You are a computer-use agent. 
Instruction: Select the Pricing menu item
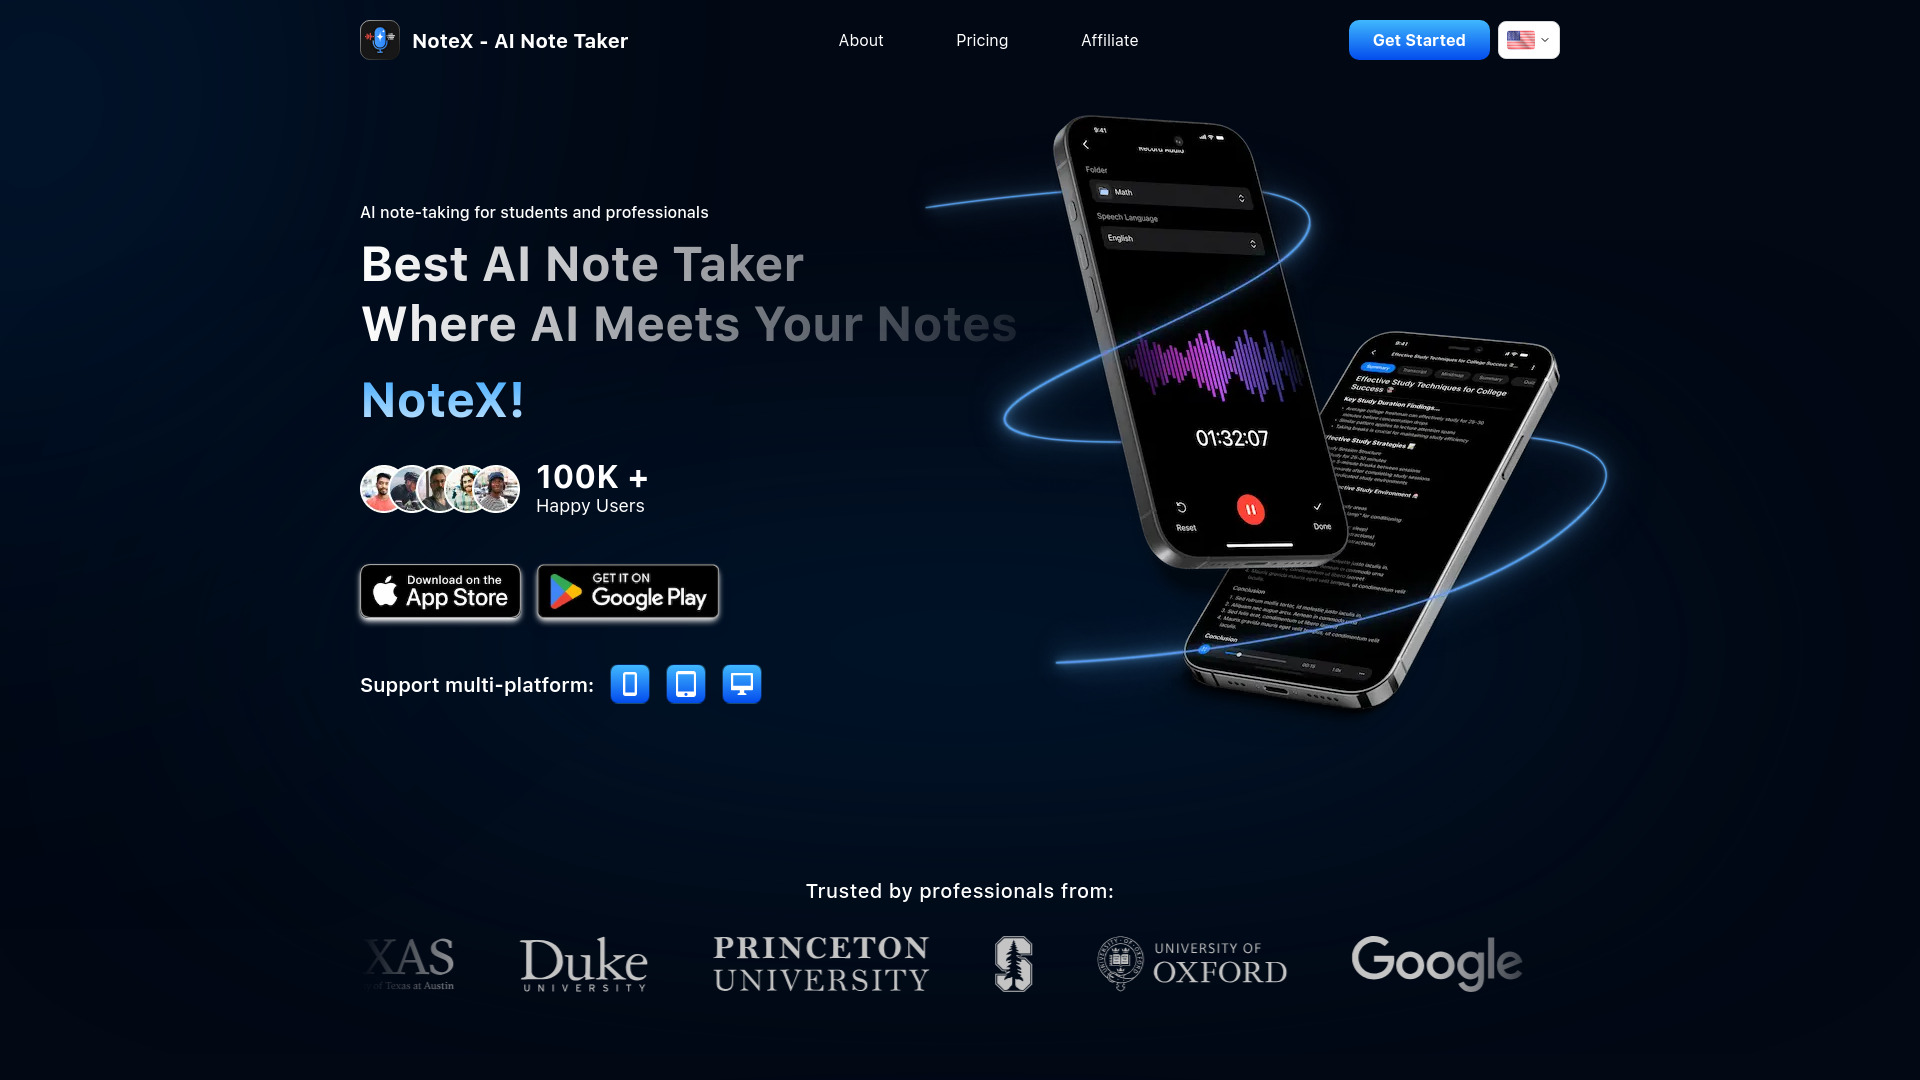pyautogui.click(x=981, y=40)
